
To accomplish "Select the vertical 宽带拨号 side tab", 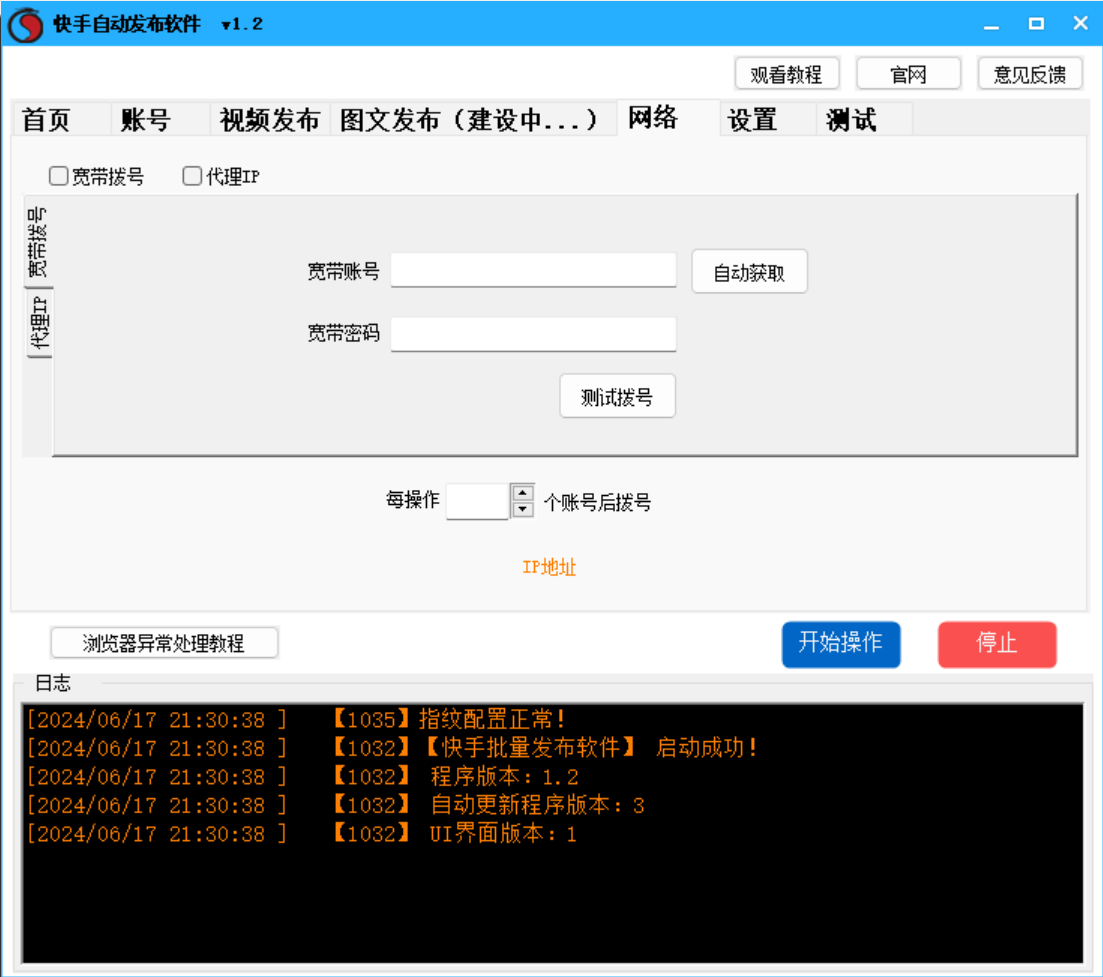I will (38, 242).
